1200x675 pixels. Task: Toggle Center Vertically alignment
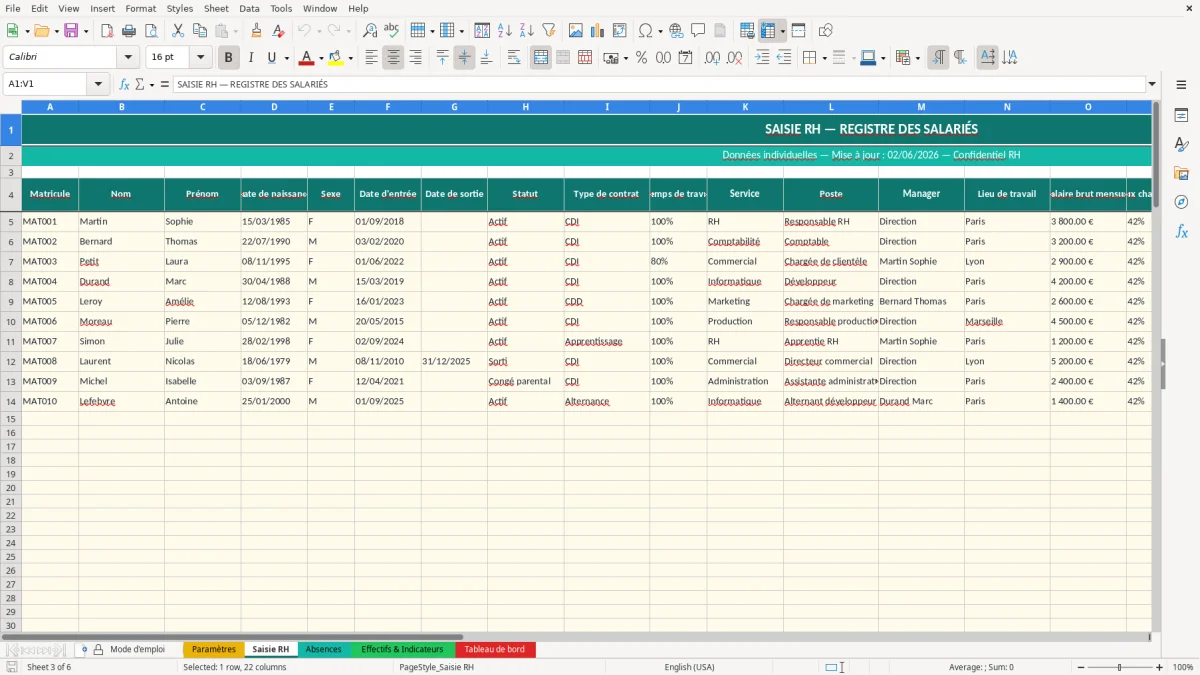point(464,58)
